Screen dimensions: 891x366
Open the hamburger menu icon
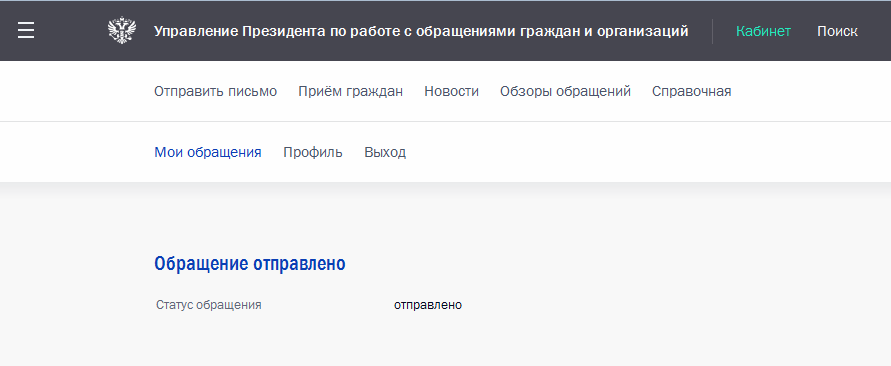coord(26,31)
